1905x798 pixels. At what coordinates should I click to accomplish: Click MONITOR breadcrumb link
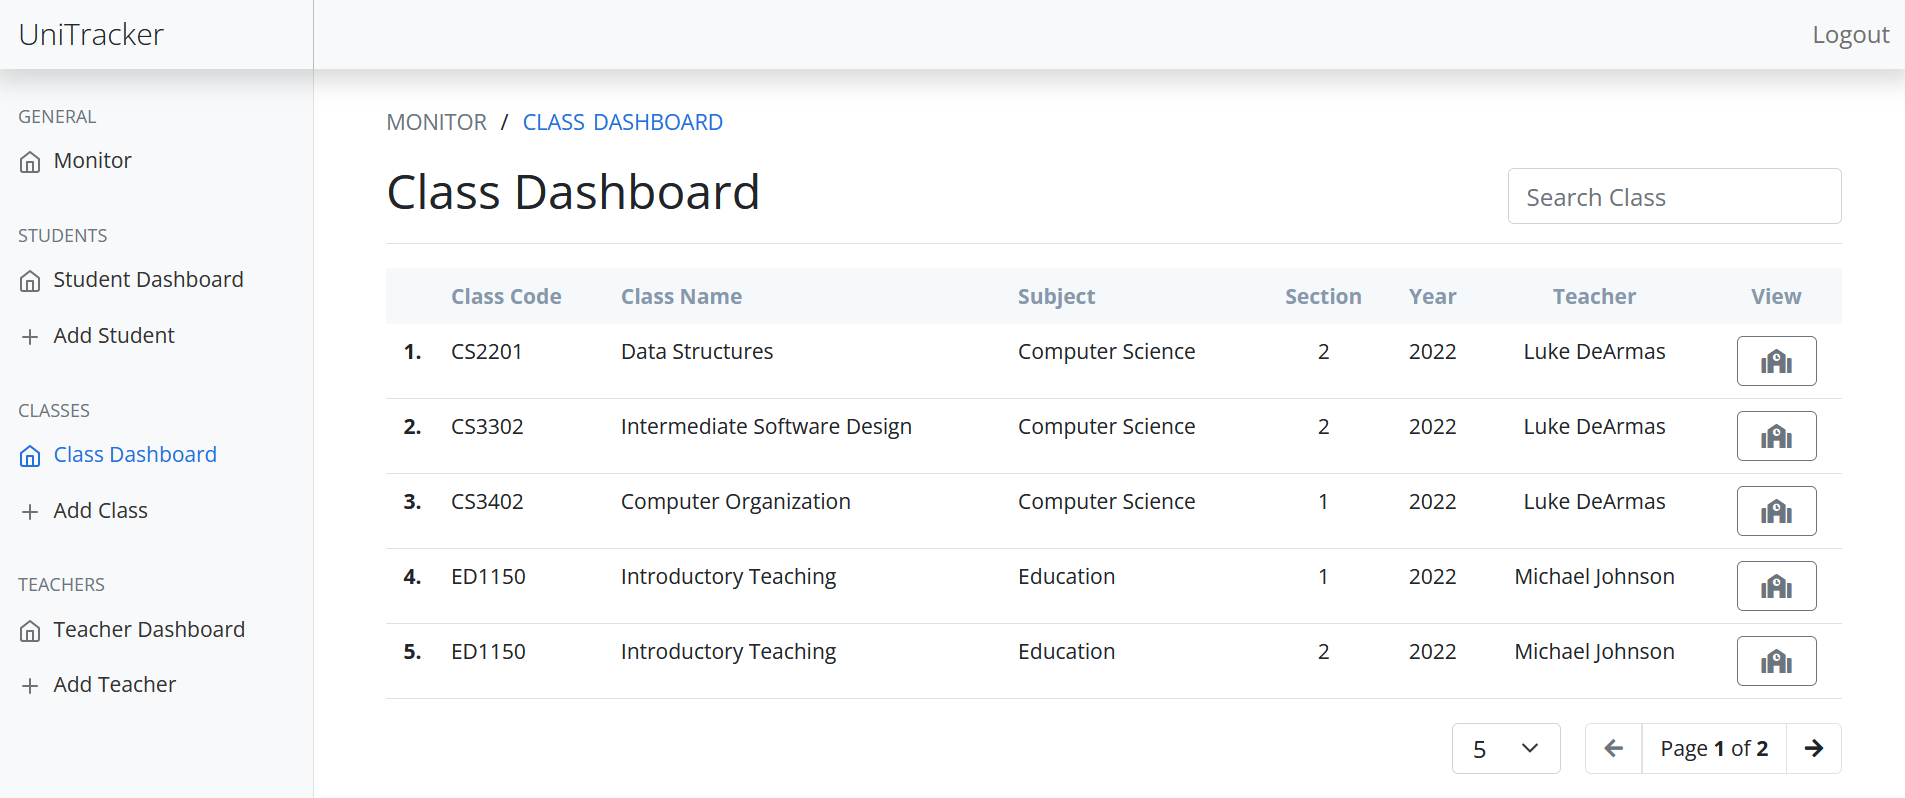(x=436, y=122)
